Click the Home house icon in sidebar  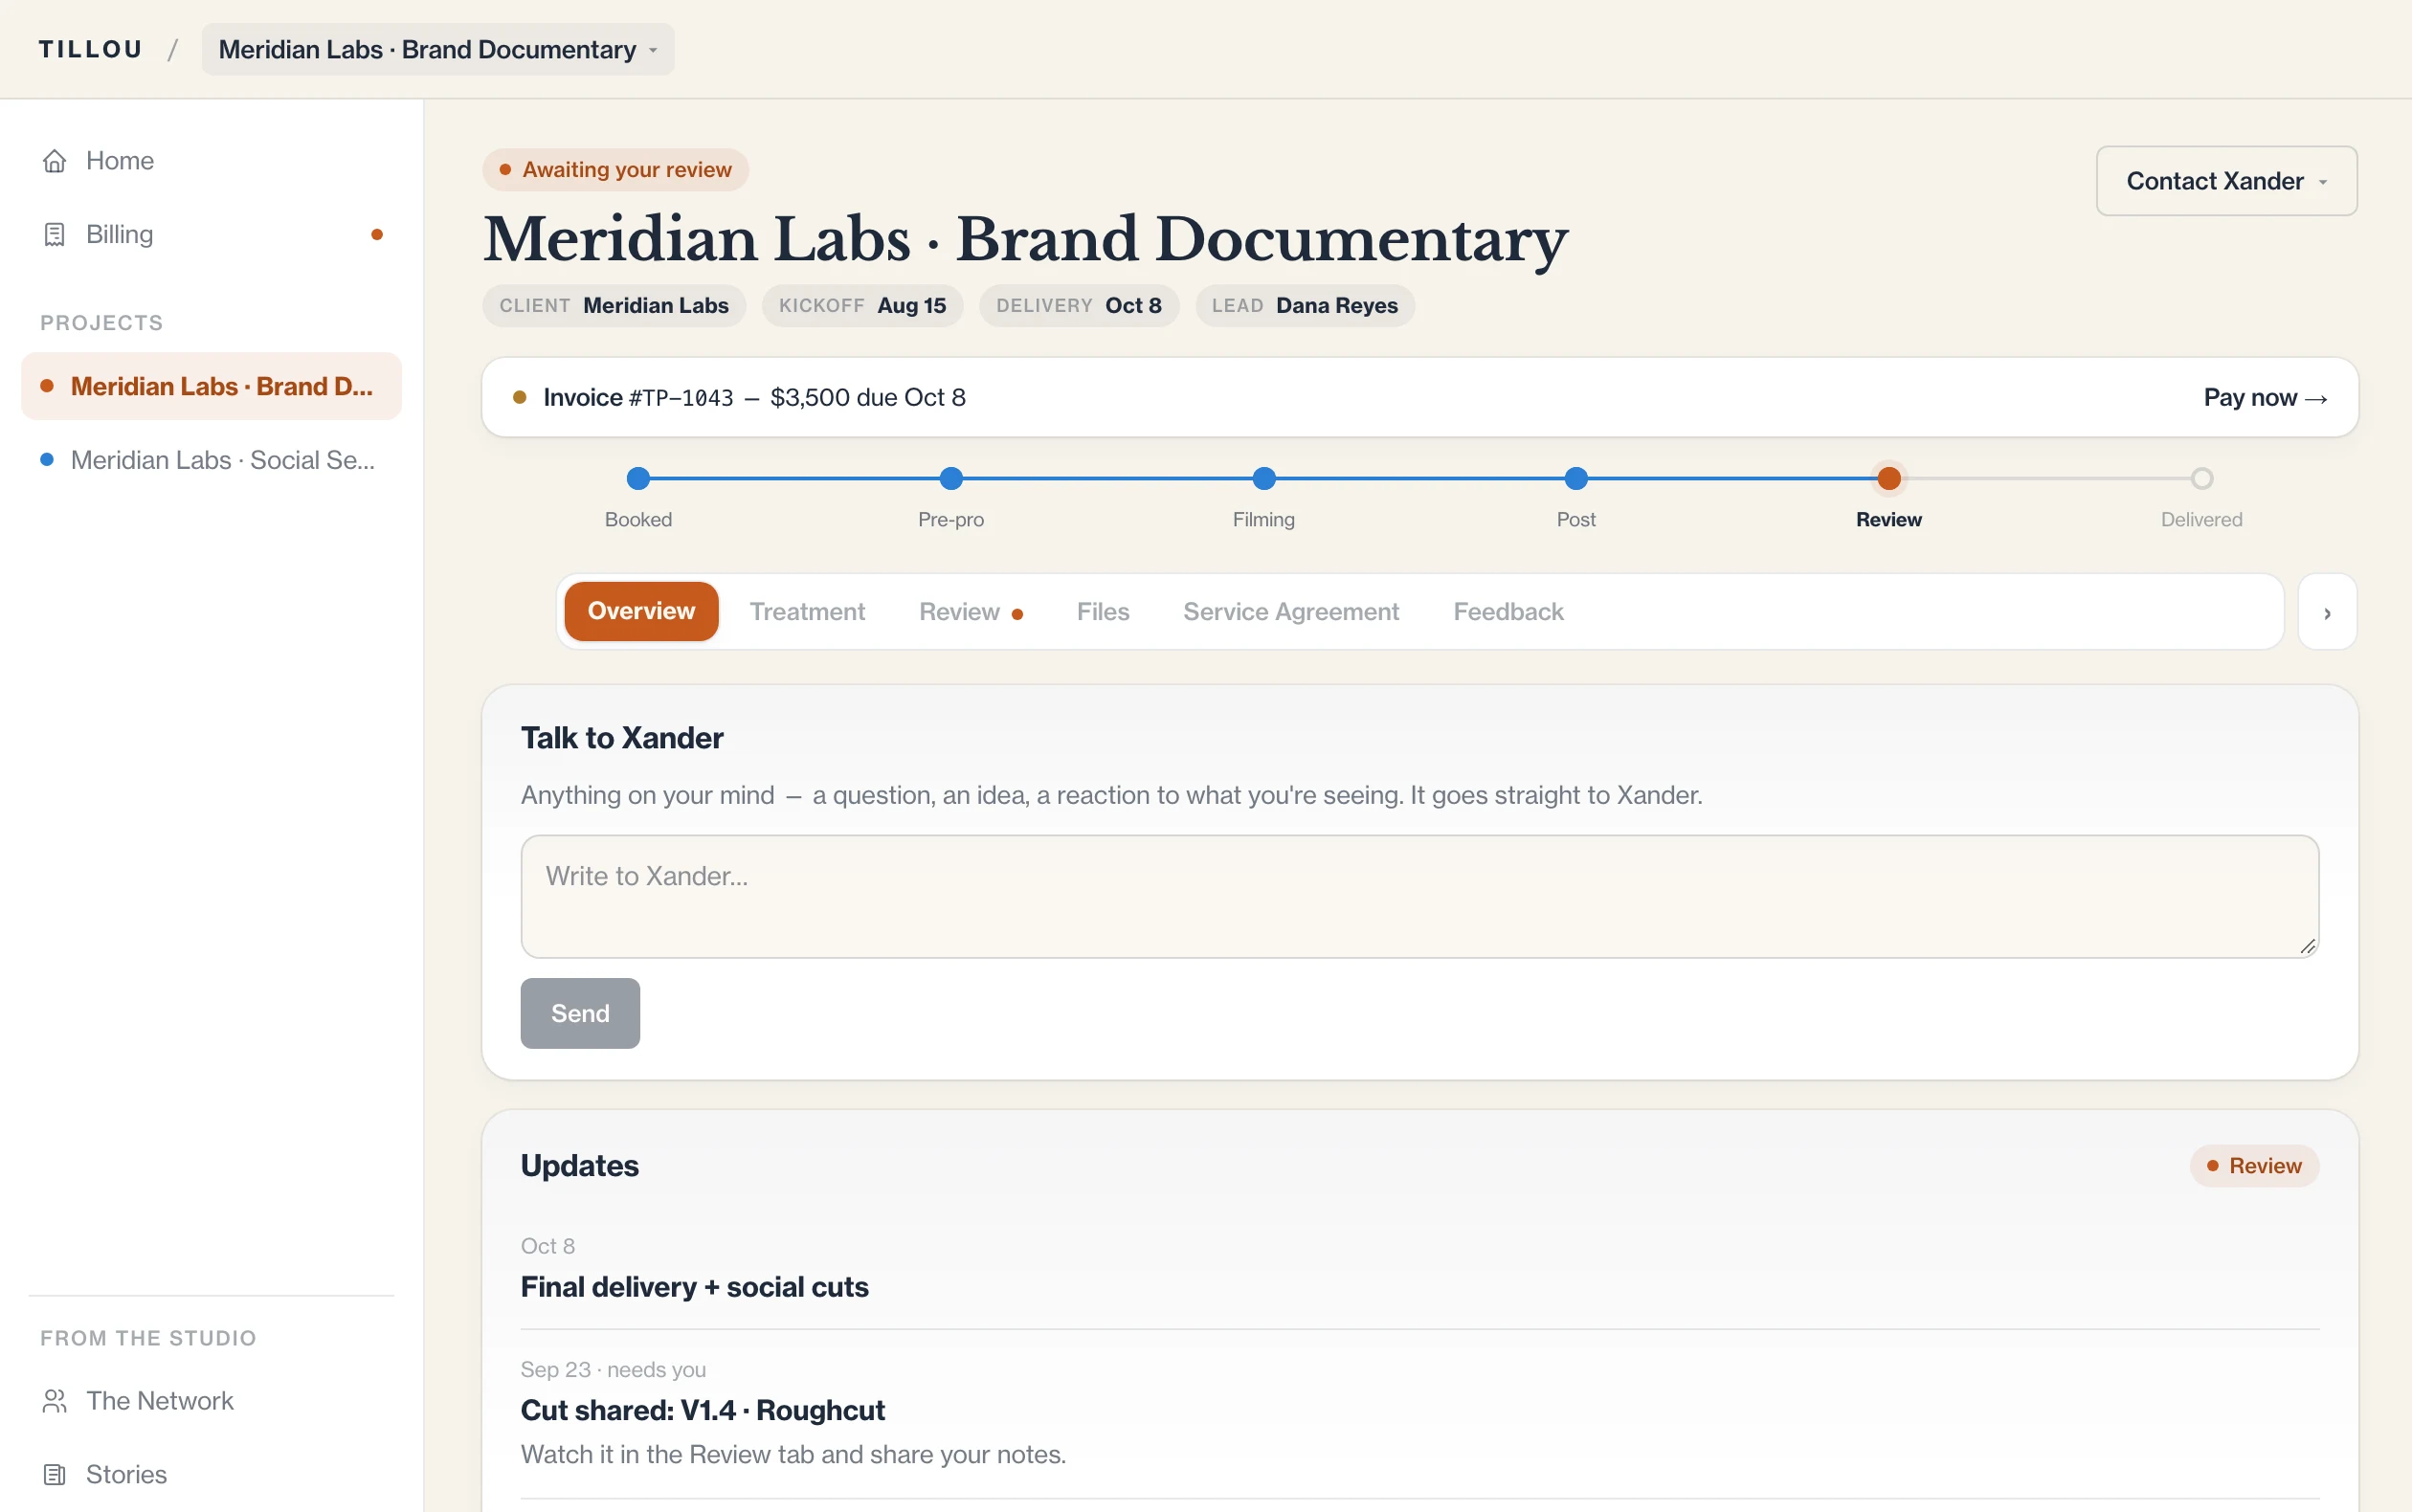coord(55,161)
